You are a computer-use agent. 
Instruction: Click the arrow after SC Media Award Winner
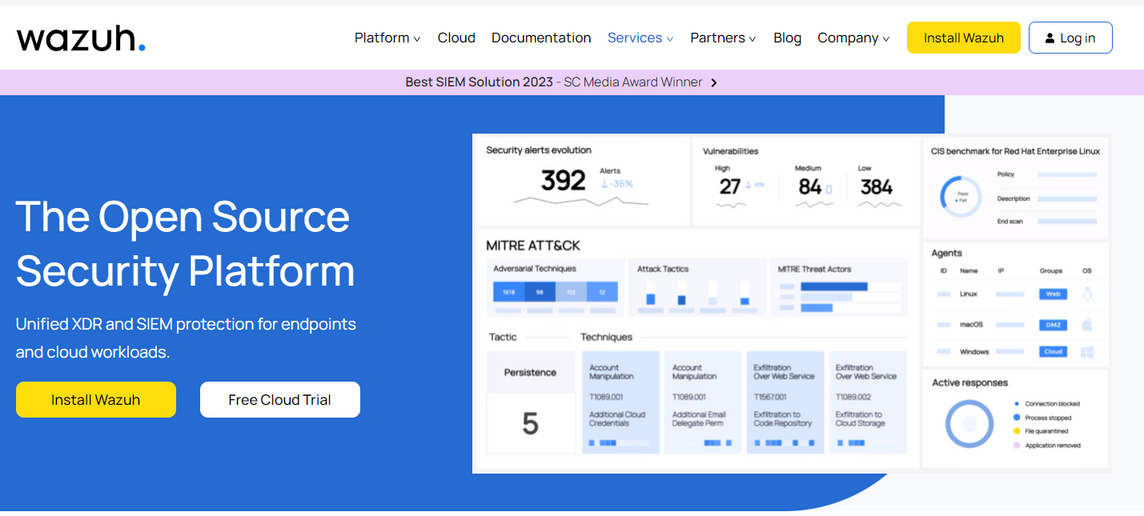[714, 82]
